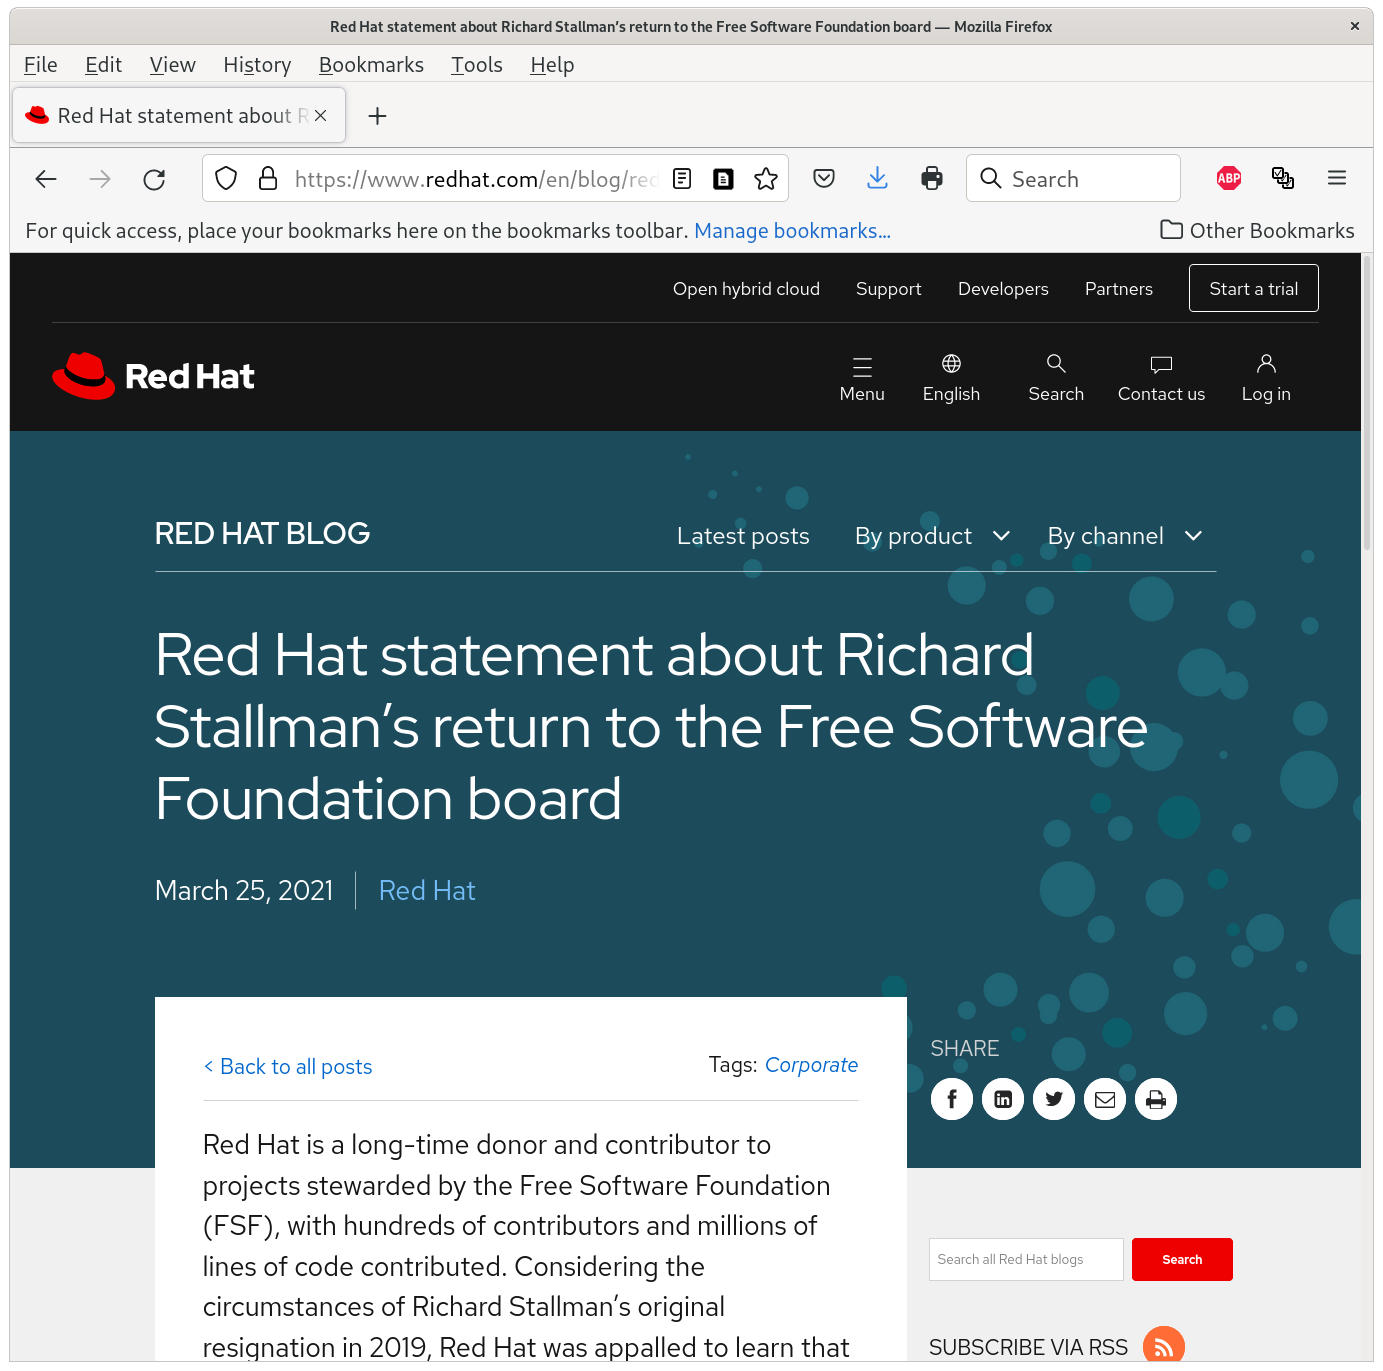The width and height of the screenshot is (1383, 1371).
Task: Focus the browser URL address field
Action: pos(475,179)
